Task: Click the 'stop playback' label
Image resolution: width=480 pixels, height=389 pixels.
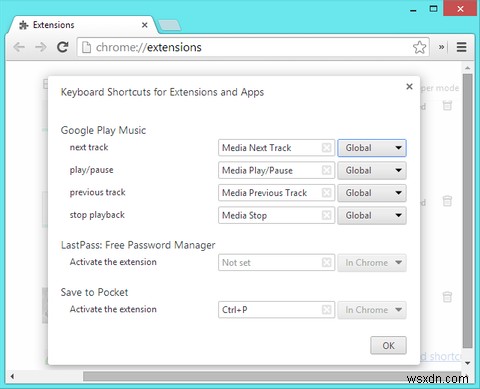Action: pos(97,215)
